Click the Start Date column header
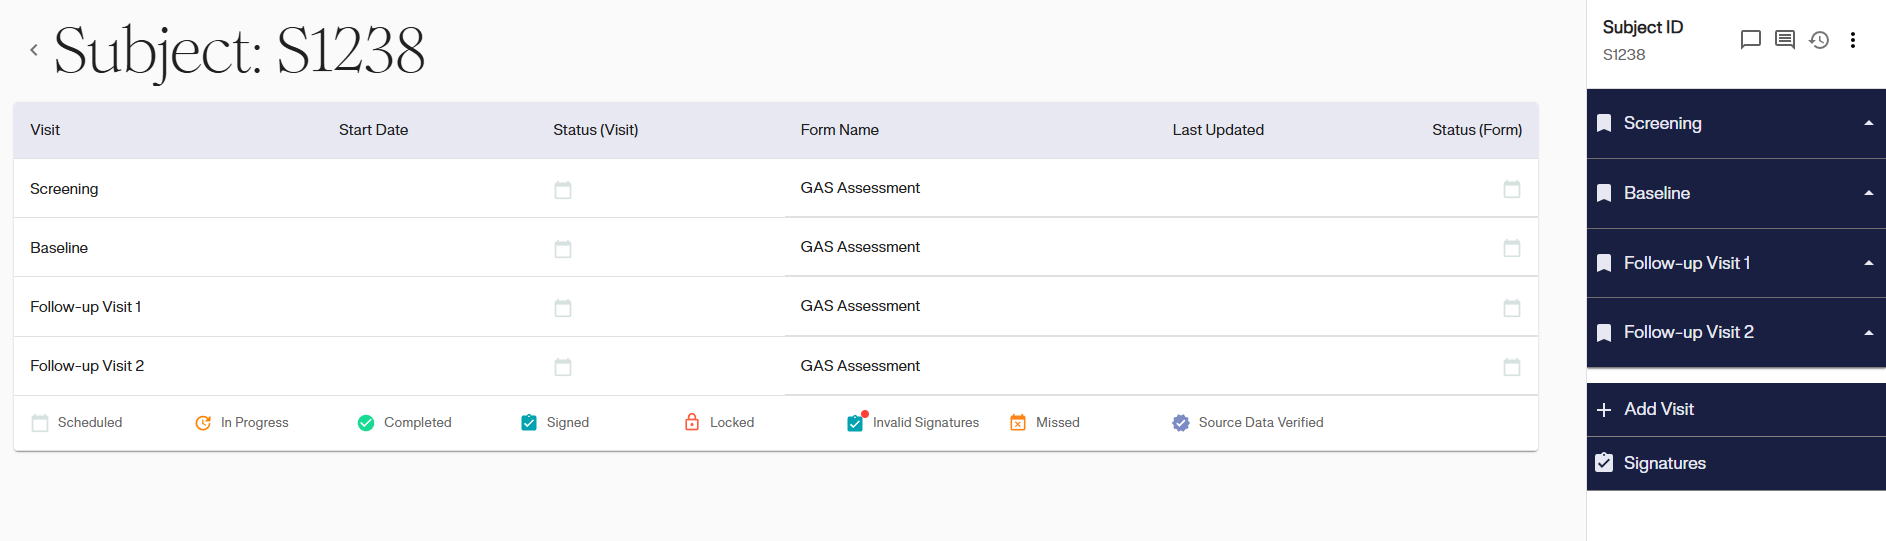The image size is (1886, 541). (x=373, y=130)
